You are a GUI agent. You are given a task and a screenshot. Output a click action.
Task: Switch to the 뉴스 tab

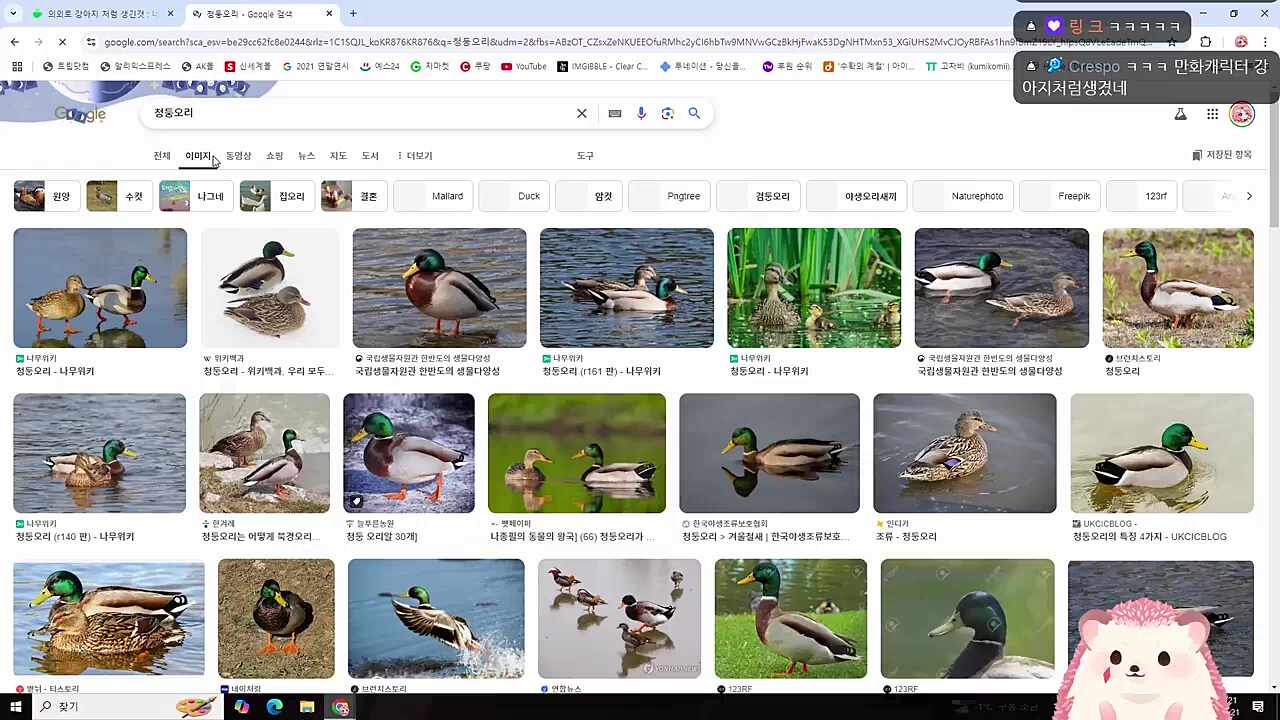pyautogui.click(x=306, y=156)
